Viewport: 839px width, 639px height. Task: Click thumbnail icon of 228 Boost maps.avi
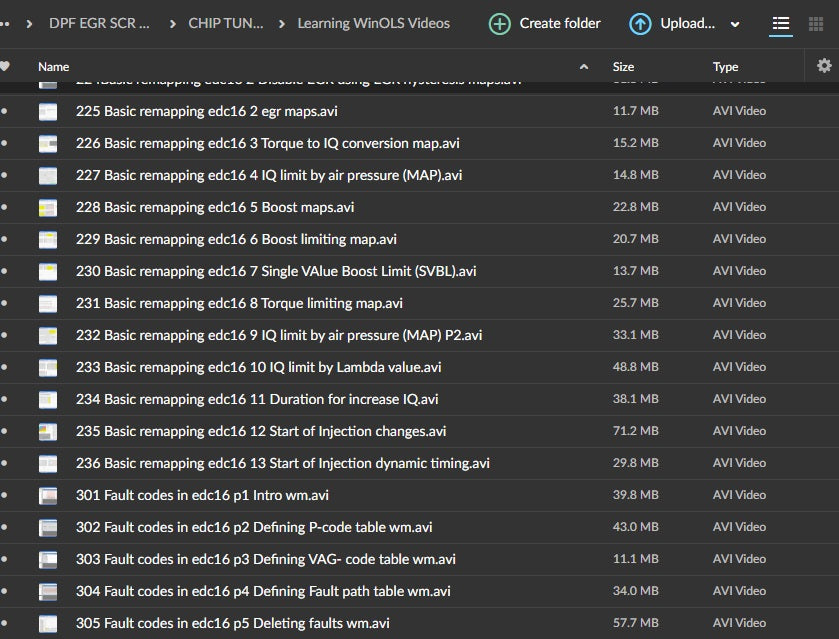click(x=48, y=208)
